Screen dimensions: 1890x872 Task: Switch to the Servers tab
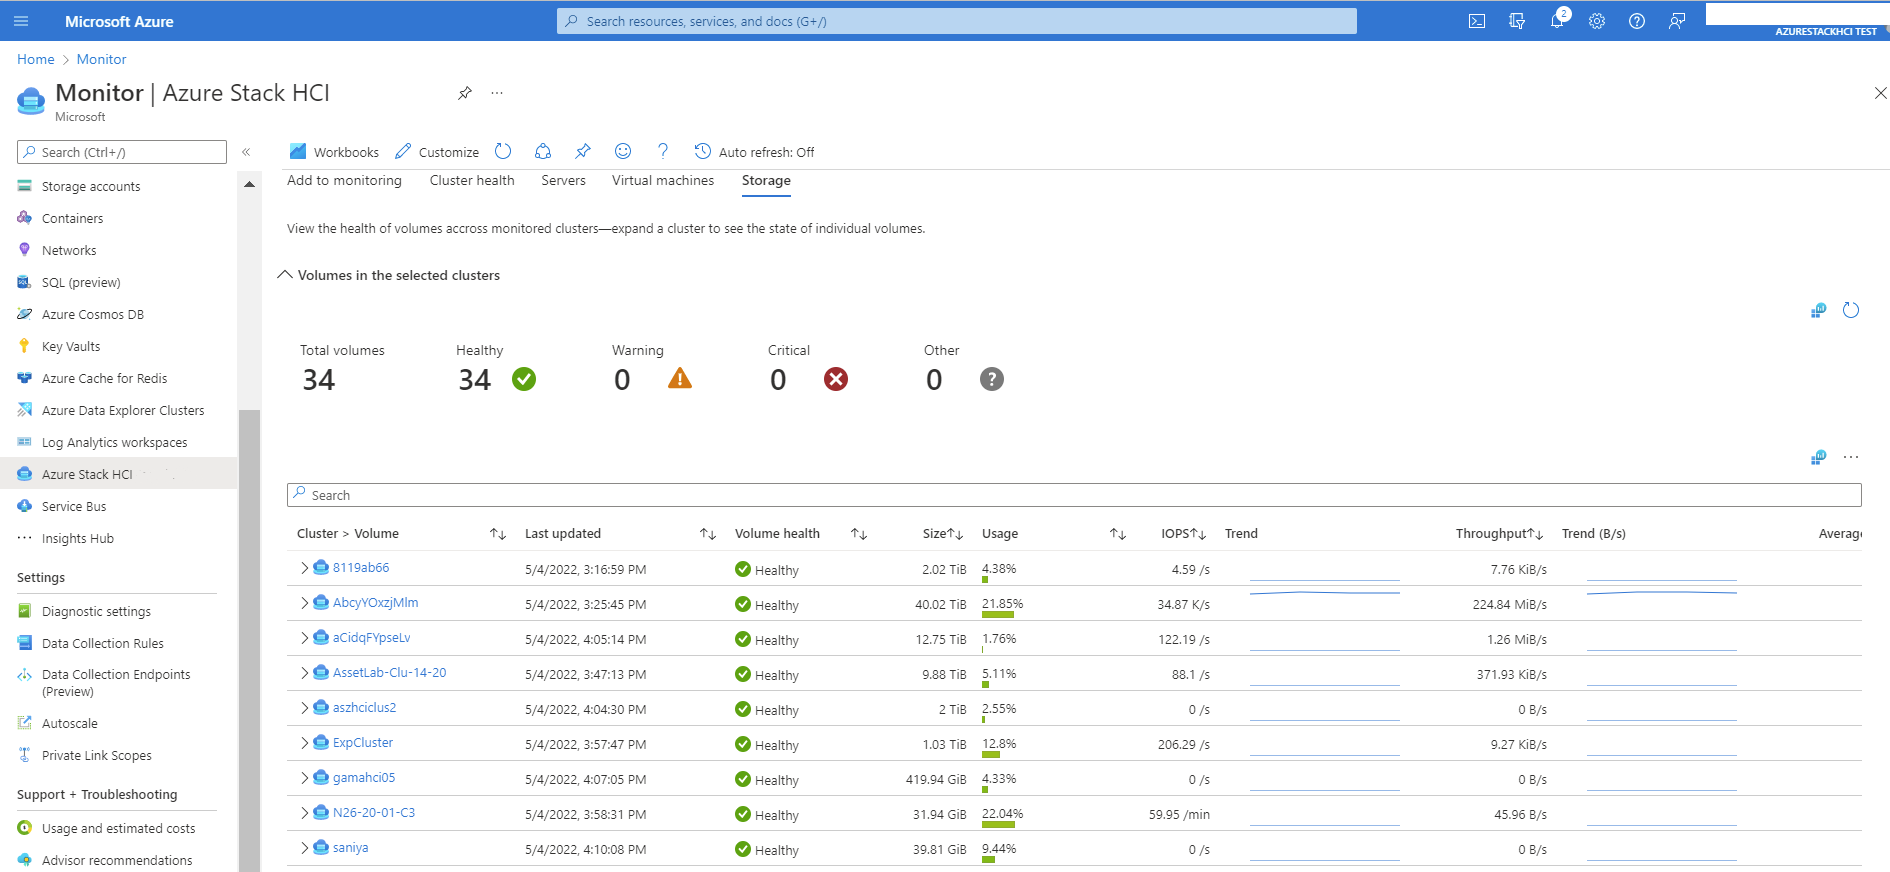tap(564, 180)
